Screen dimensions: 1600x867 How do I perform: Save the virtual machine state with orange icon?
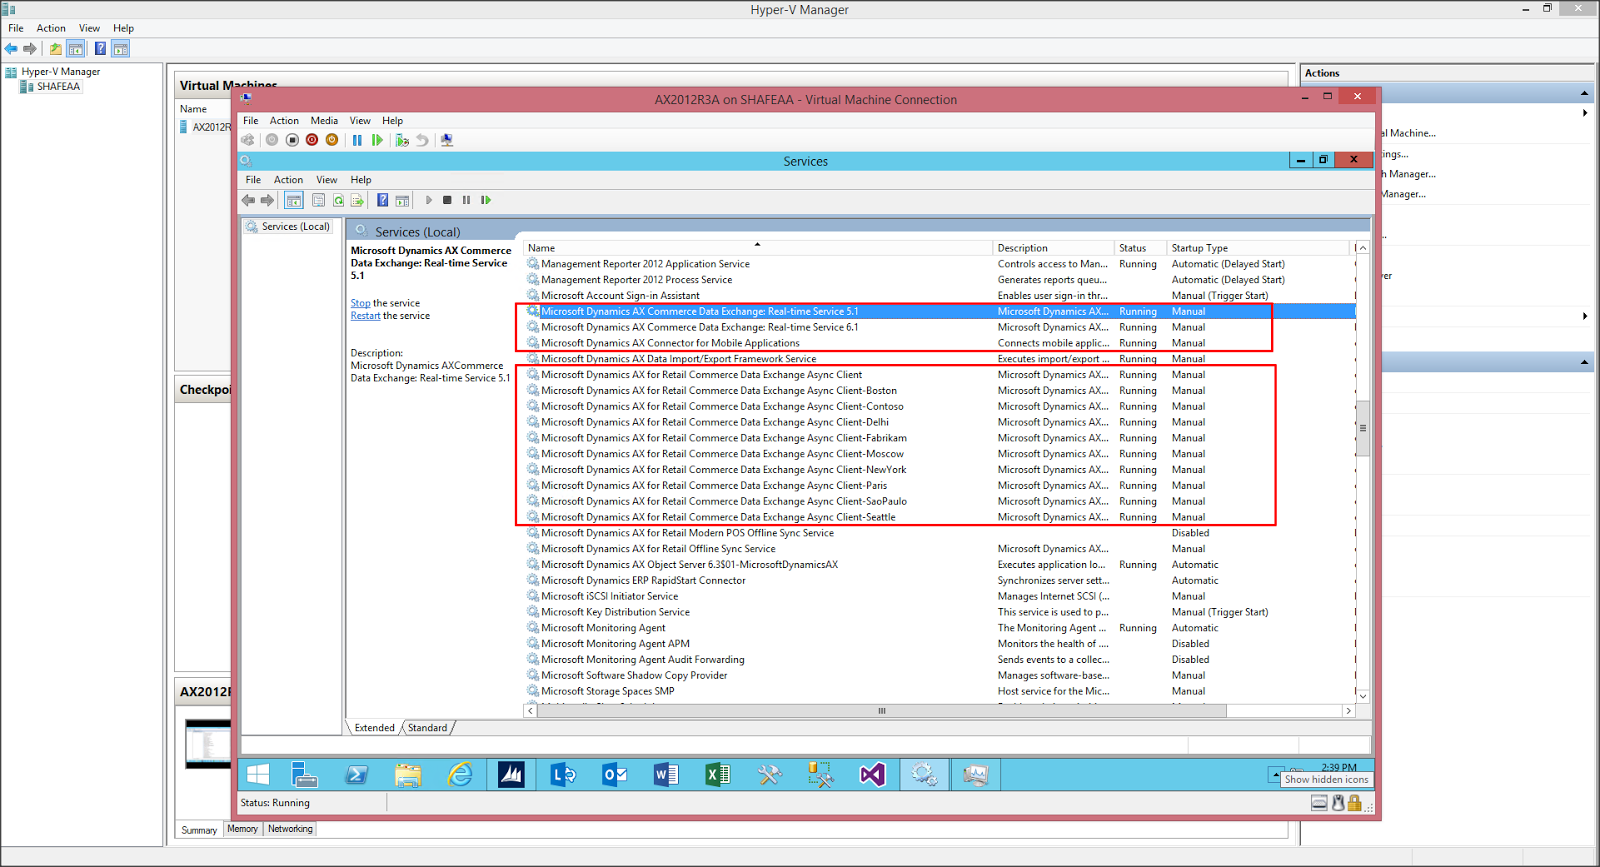332,140
